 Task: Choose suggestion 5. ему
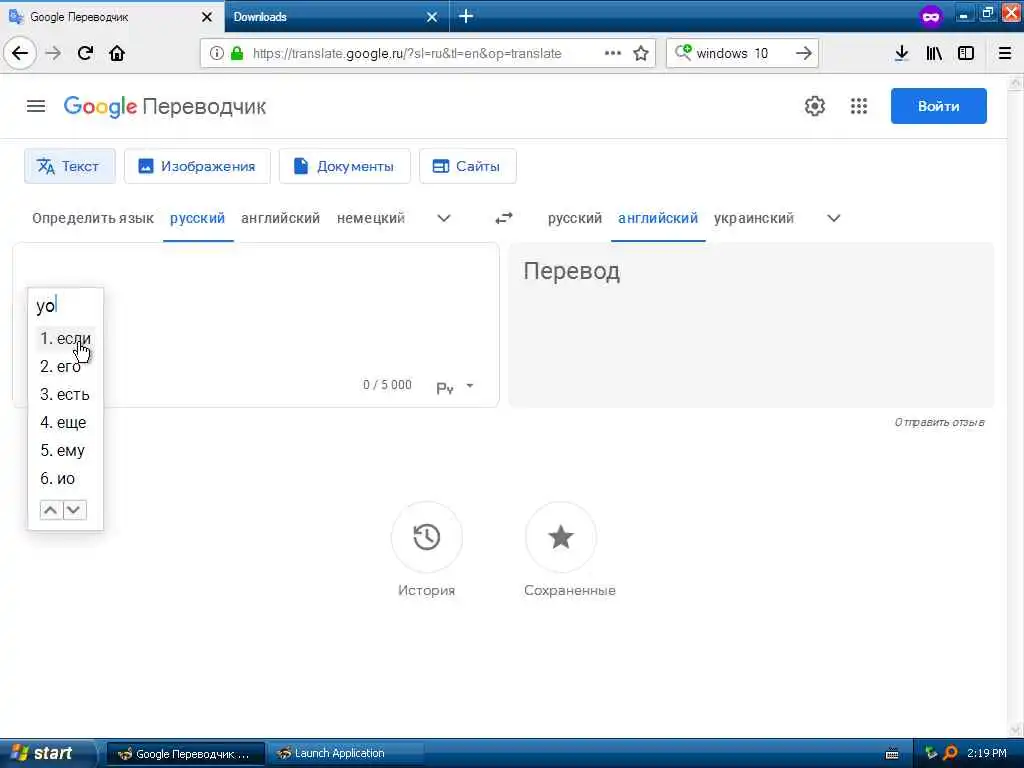[x=65, y=451]
